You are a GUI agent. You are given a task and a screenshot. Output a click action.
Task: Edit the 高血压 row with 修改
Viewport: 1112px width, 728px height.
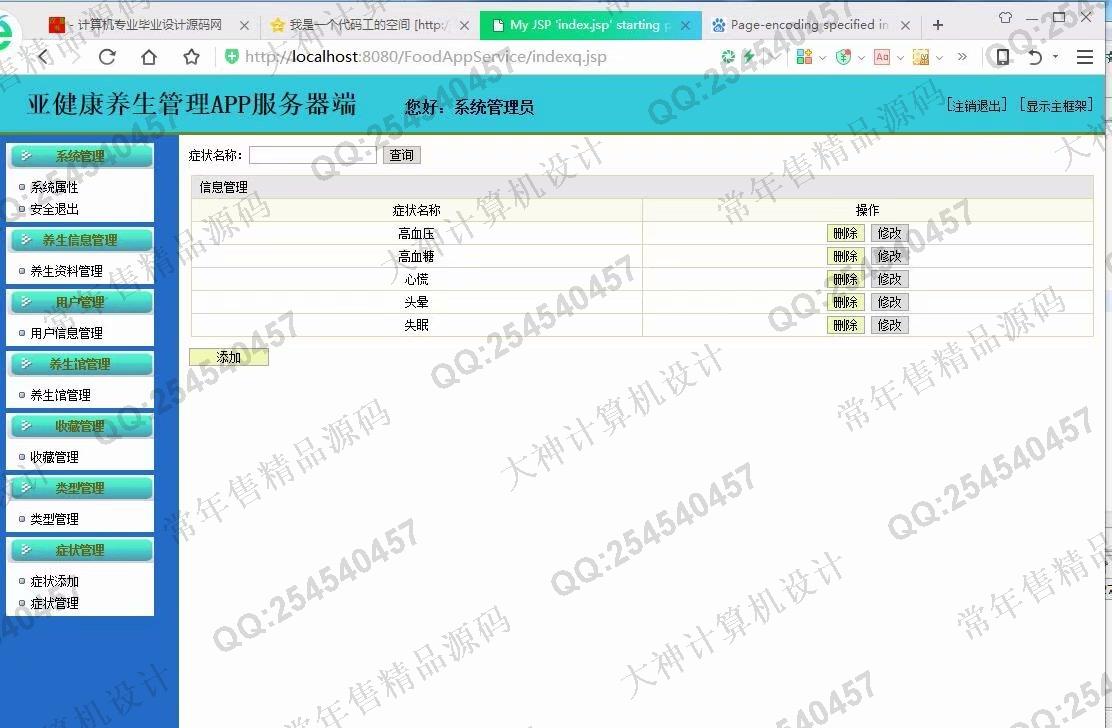click(x=889, y=233)
